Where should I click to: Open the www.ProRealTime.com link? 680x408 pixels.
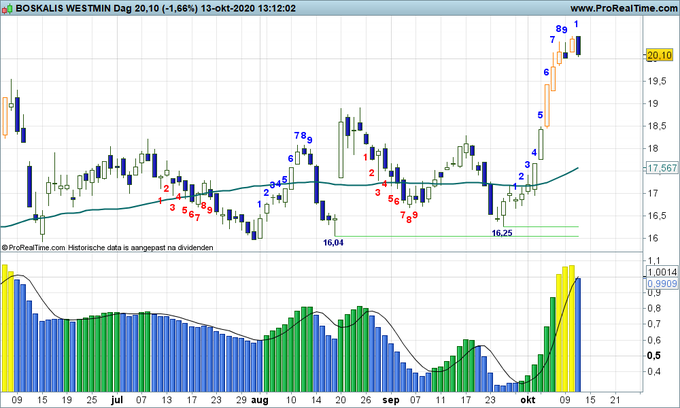[x=624, y=8]
